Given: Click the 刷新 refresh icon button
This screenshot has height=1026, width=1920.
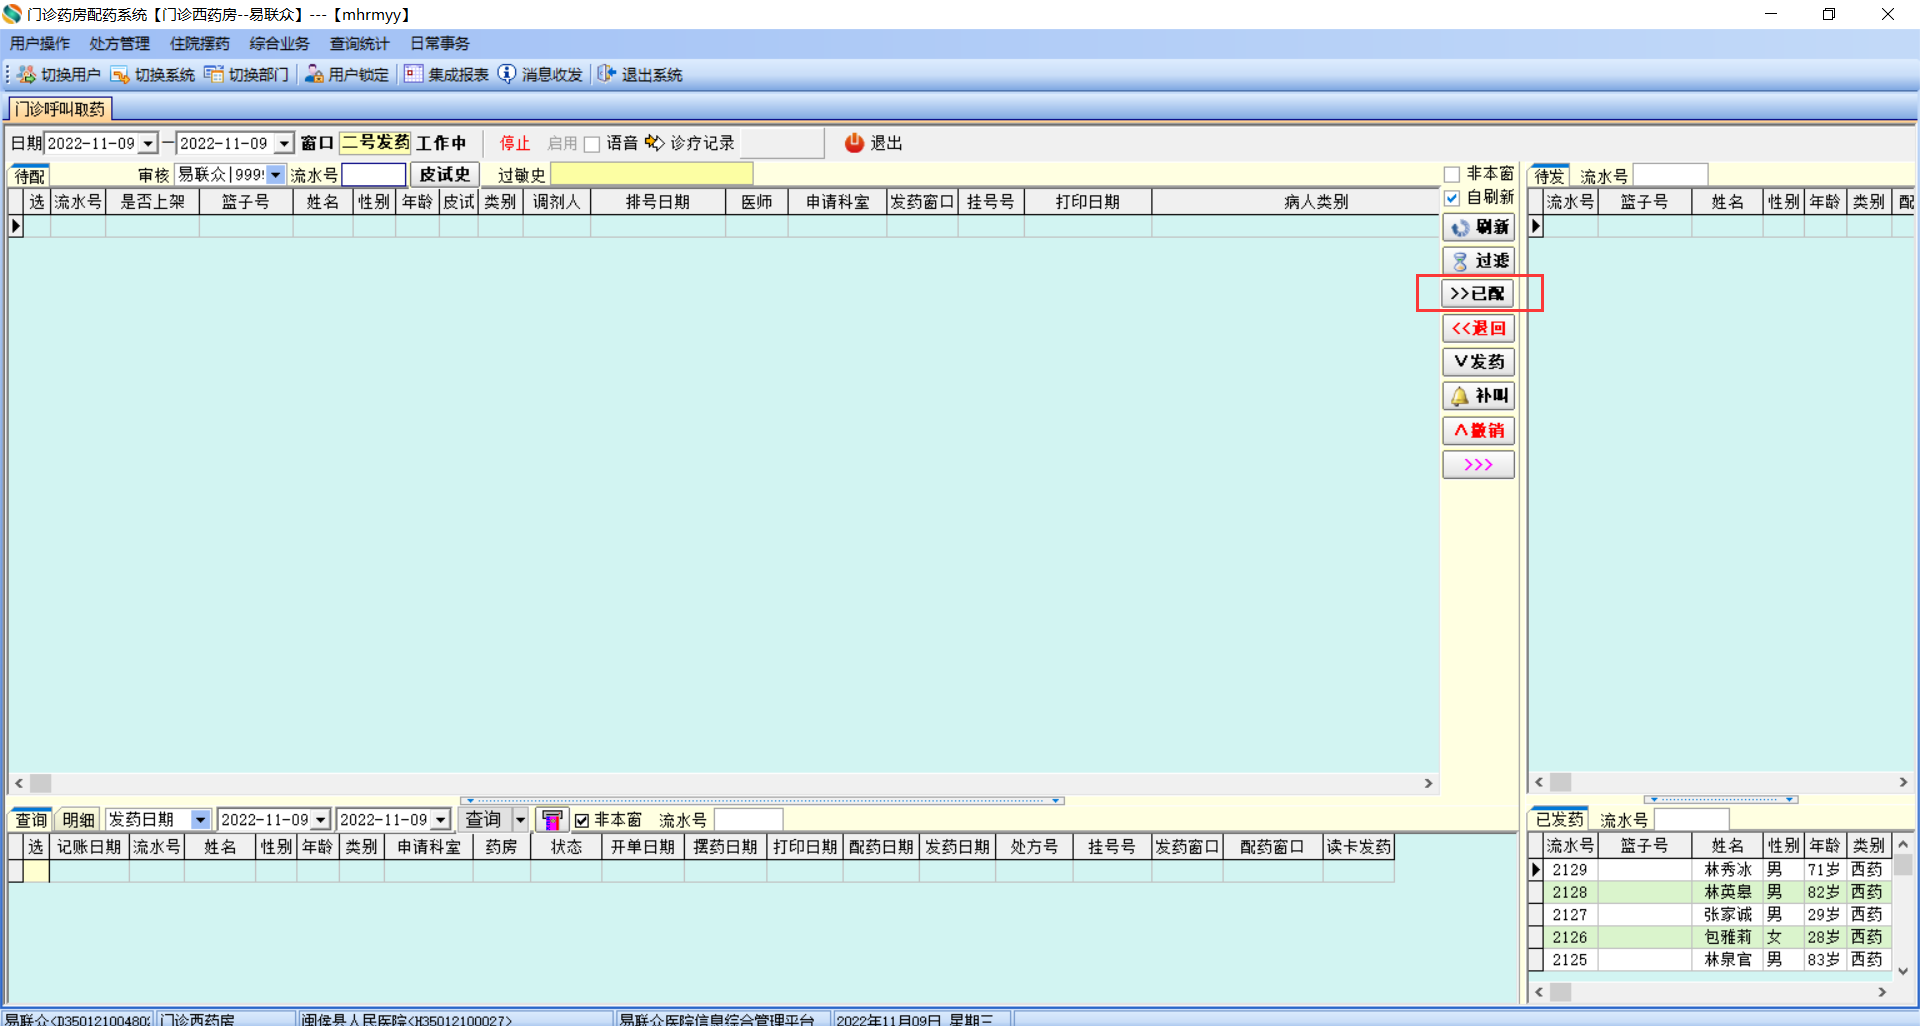Looking at the screenshot, I should point(1479,227).
